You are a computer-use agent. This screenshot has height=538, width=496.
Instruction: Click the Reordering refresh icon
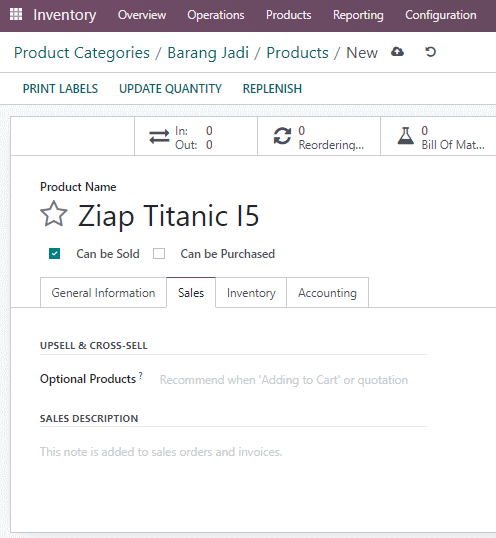tap(282, 136)
